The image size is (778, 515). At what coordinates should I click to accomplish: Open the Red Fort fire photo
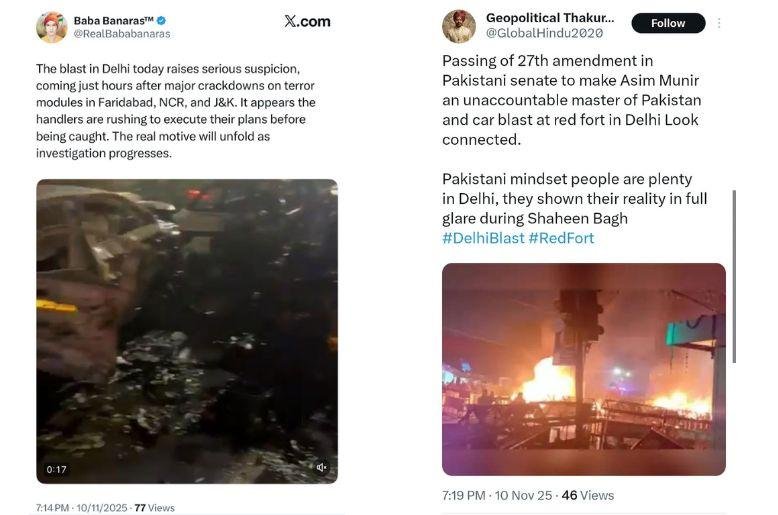[584, 369]
